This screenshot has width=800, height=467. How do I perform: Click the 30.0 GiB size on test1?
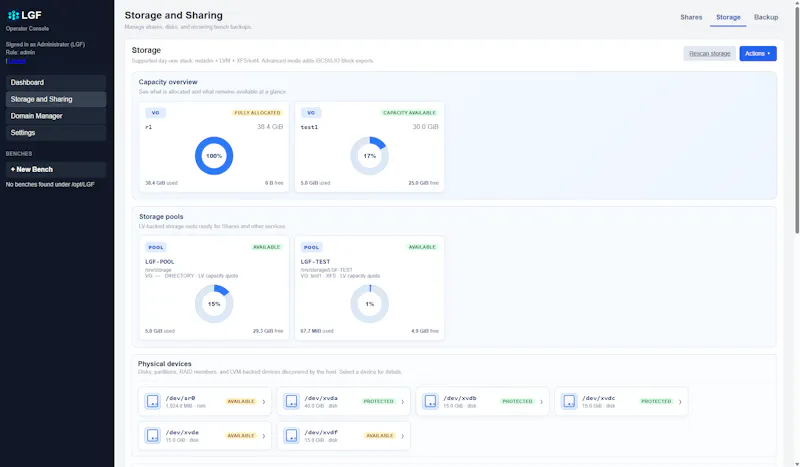pyautogui.click(x=425, y=127)
